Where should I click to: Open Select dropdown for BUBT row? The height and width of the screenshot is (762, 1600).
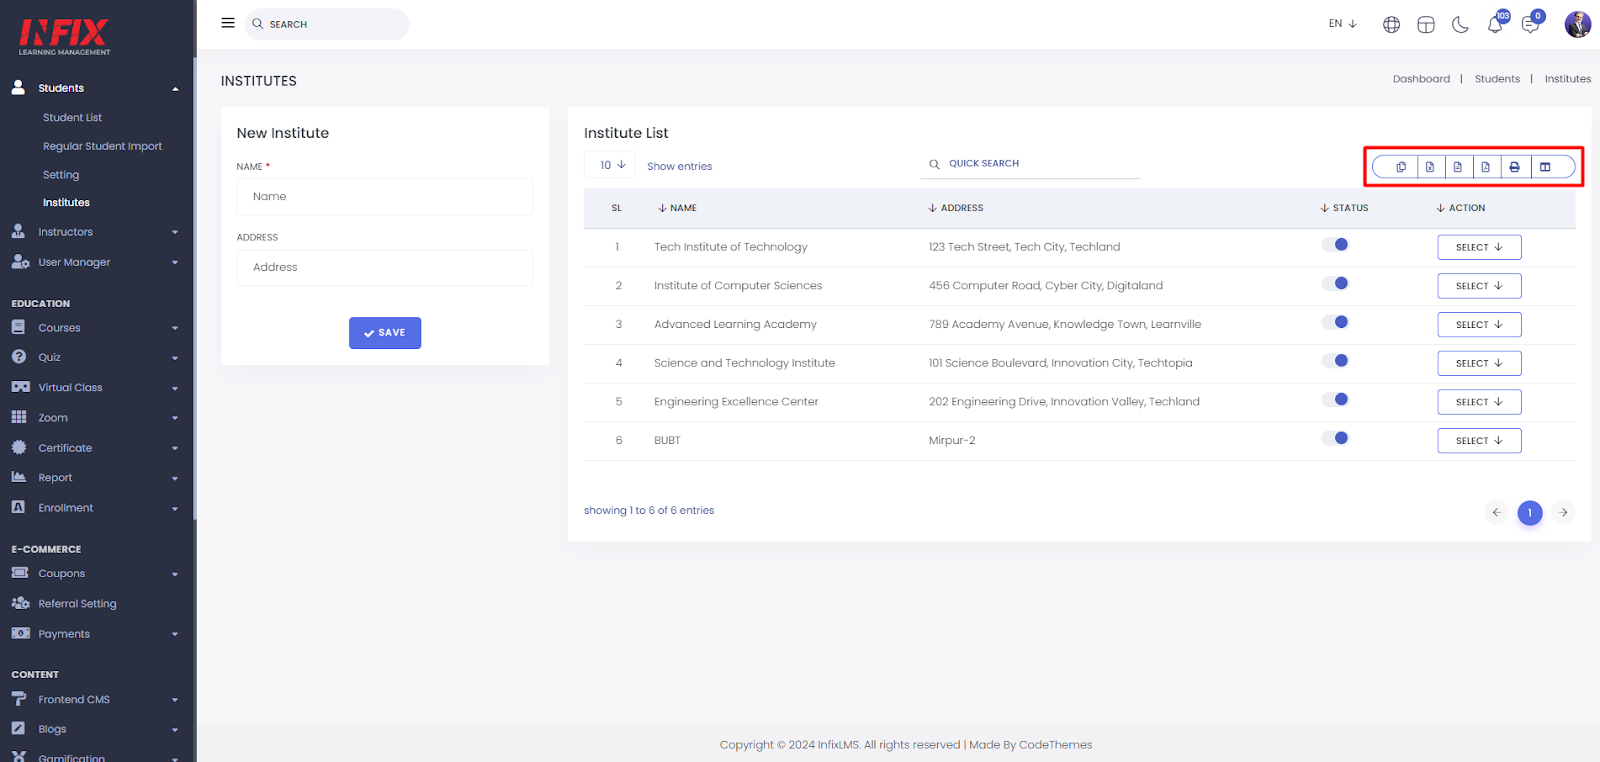(x=1479, y=441)
